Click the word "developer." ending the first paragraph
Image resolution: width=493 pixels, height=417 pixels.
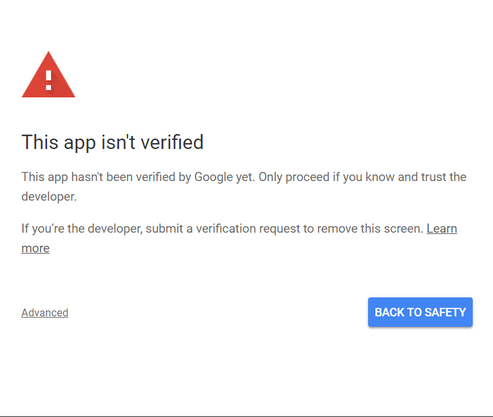tap(49, 197)
